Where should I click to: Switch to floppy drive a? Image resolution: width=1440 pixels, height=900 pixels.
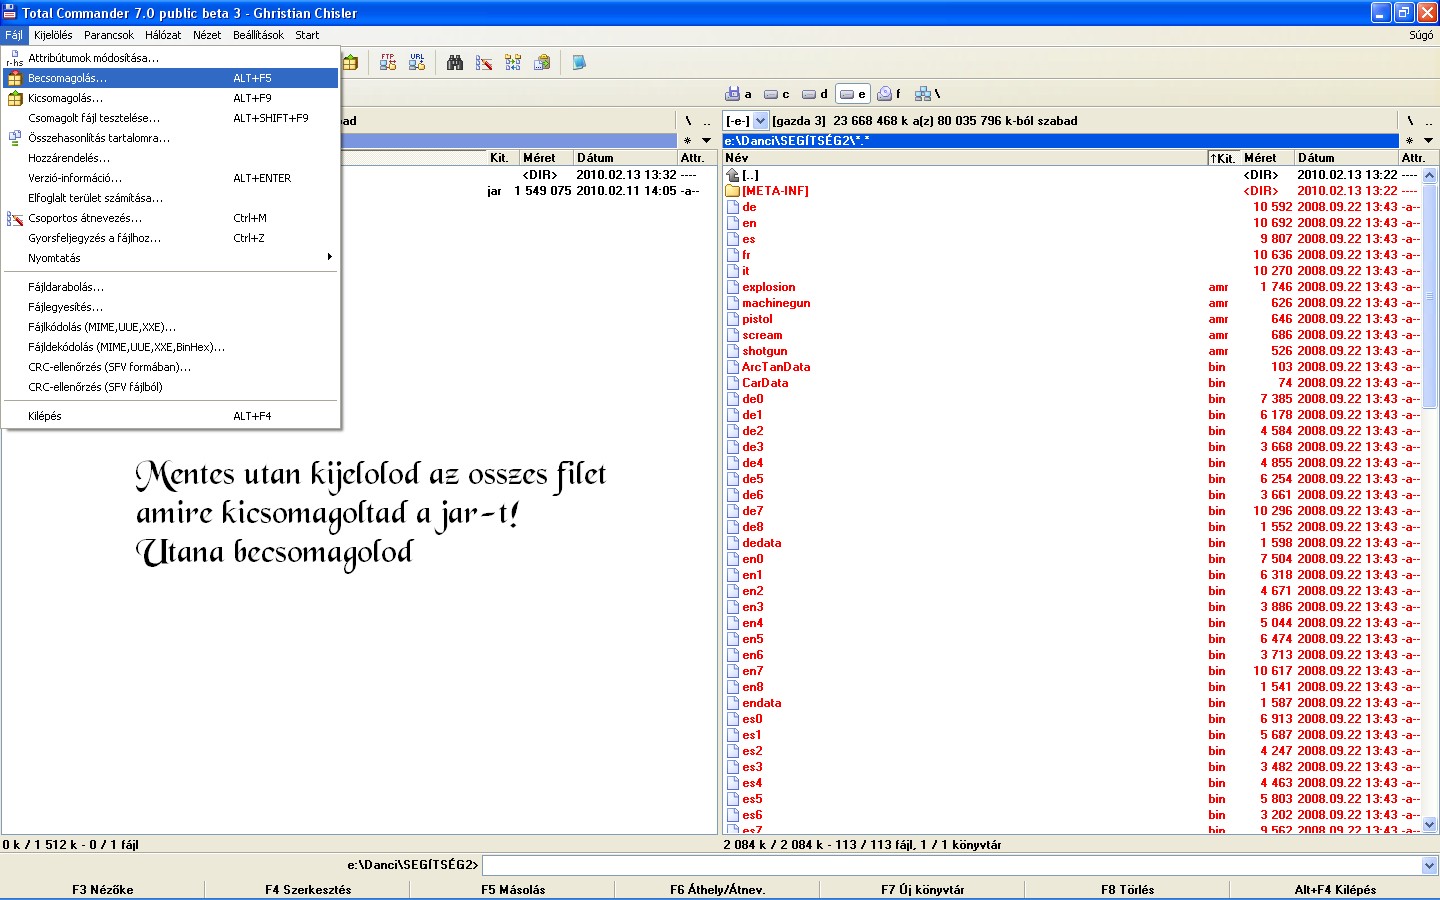[x=739, y=94]
